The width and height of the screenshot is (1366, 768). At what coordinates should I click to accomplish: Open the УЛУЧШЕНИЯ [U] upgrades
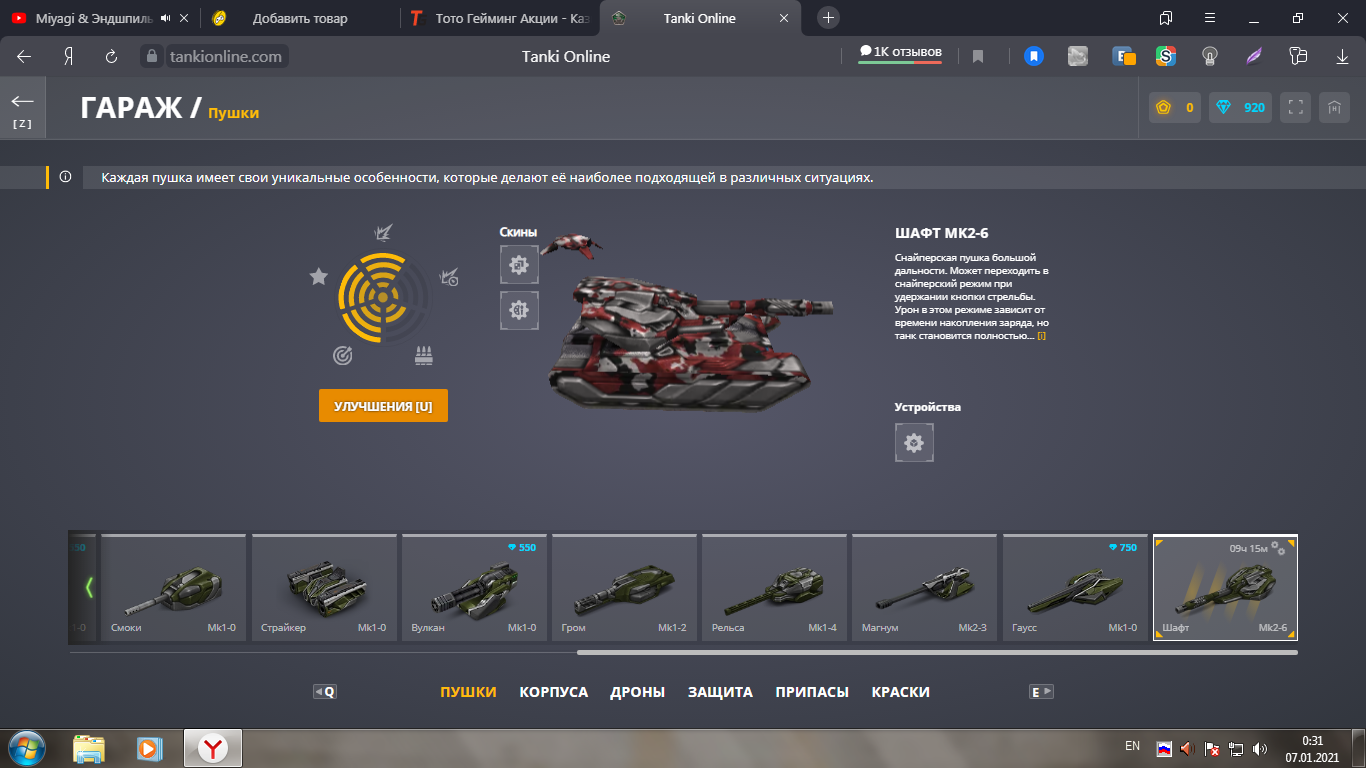(x=383, y=406)
